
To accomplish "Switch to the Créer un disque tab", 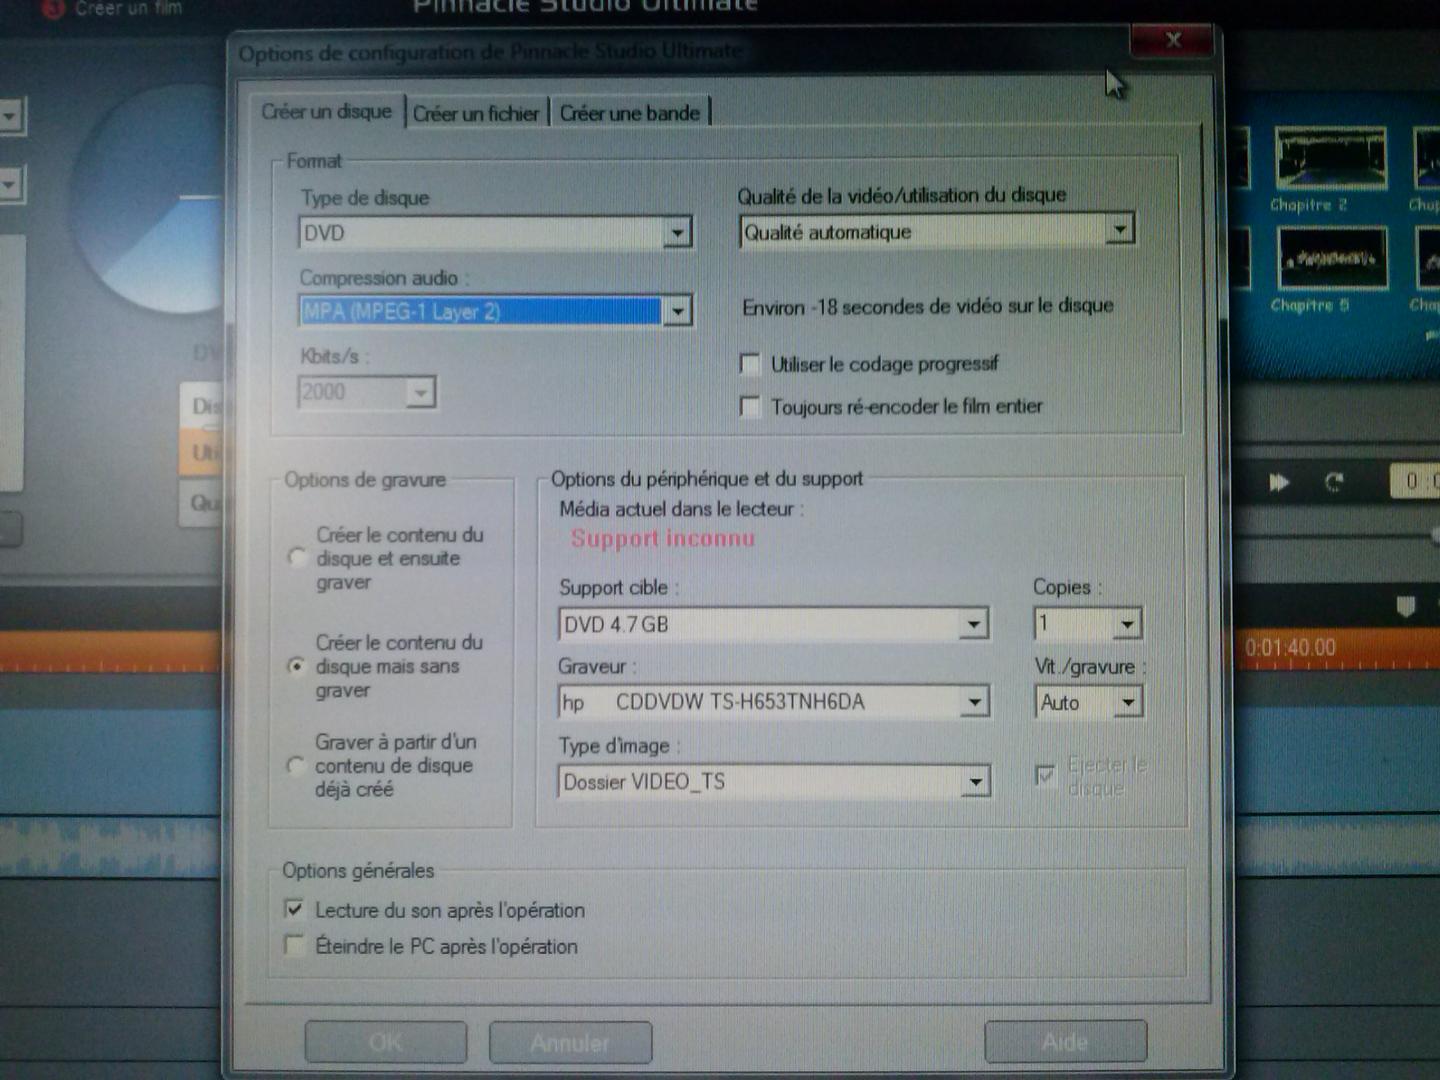I will (x=326, y=112).
